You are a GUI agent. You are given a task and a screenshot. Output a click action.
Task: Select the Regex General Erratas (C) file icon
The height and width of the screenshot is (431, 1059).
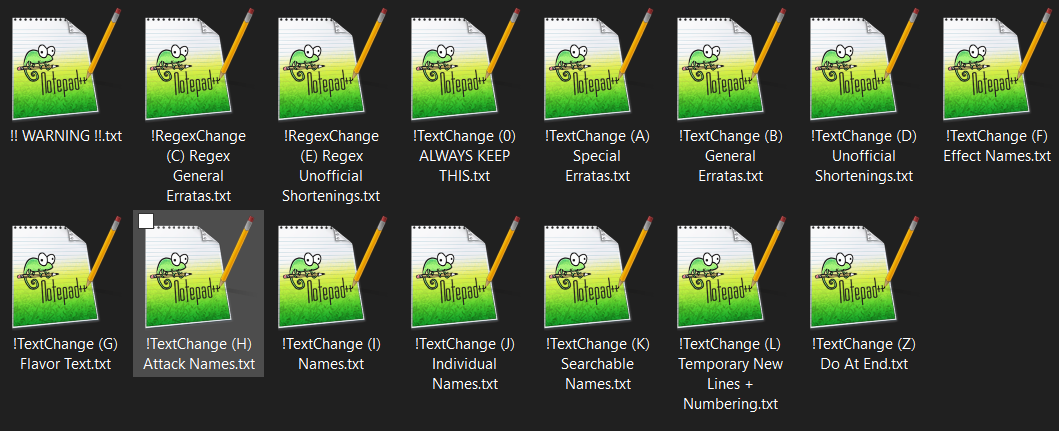[199, 64]
